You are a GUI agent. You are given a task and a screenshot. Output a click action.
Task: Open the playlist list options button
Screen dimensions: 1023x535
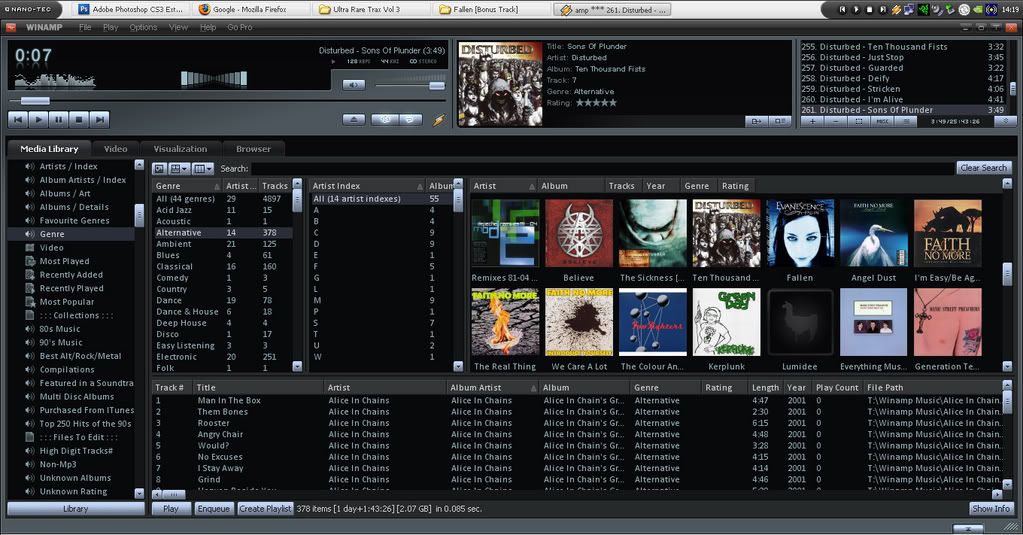(x=906, y=121)
